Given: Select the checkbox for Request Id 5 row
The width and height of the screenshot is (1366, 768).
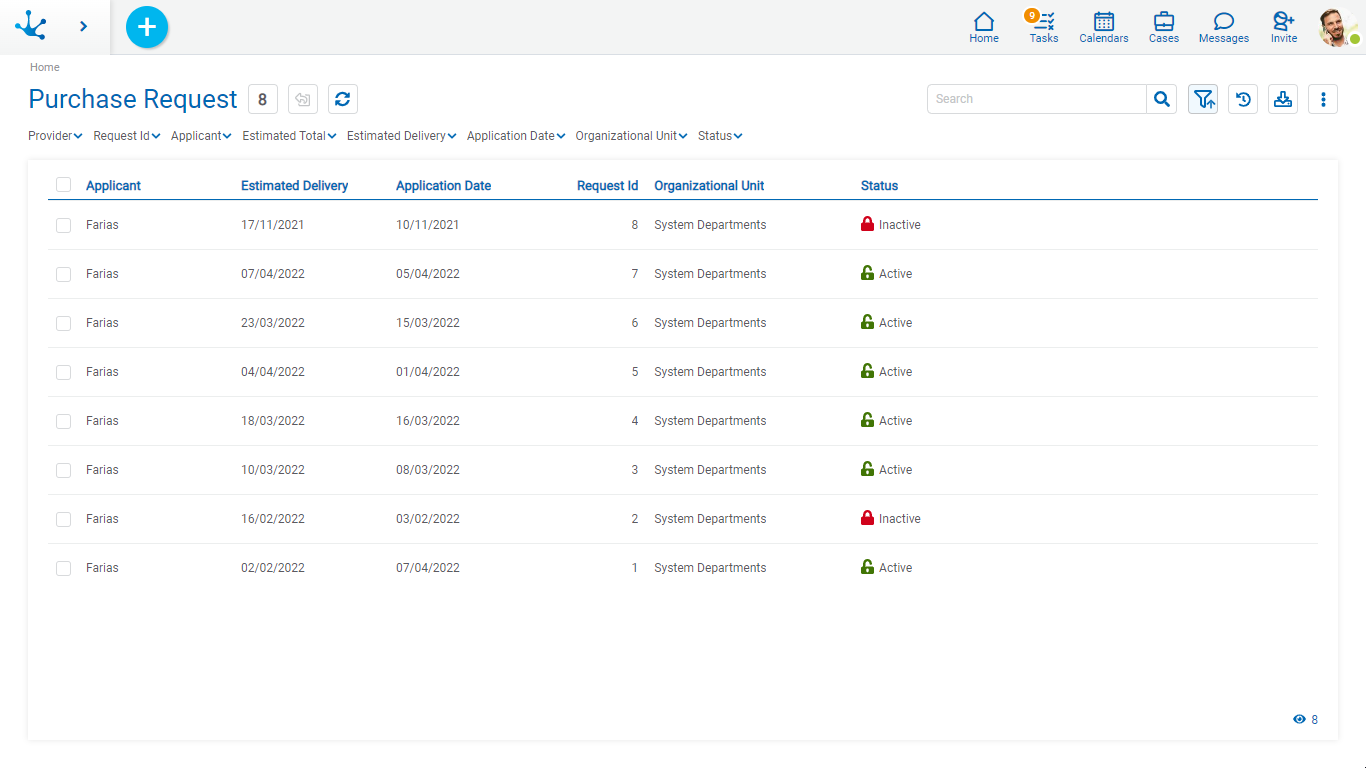Looking at the screenshot, I should coord(64,372).
